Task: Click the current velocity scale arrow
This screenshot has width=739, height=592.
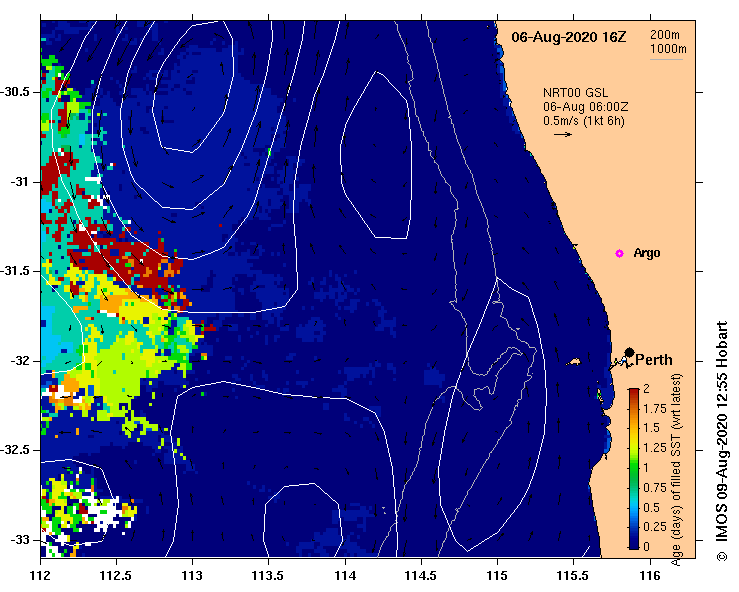Action: point(563,134)
